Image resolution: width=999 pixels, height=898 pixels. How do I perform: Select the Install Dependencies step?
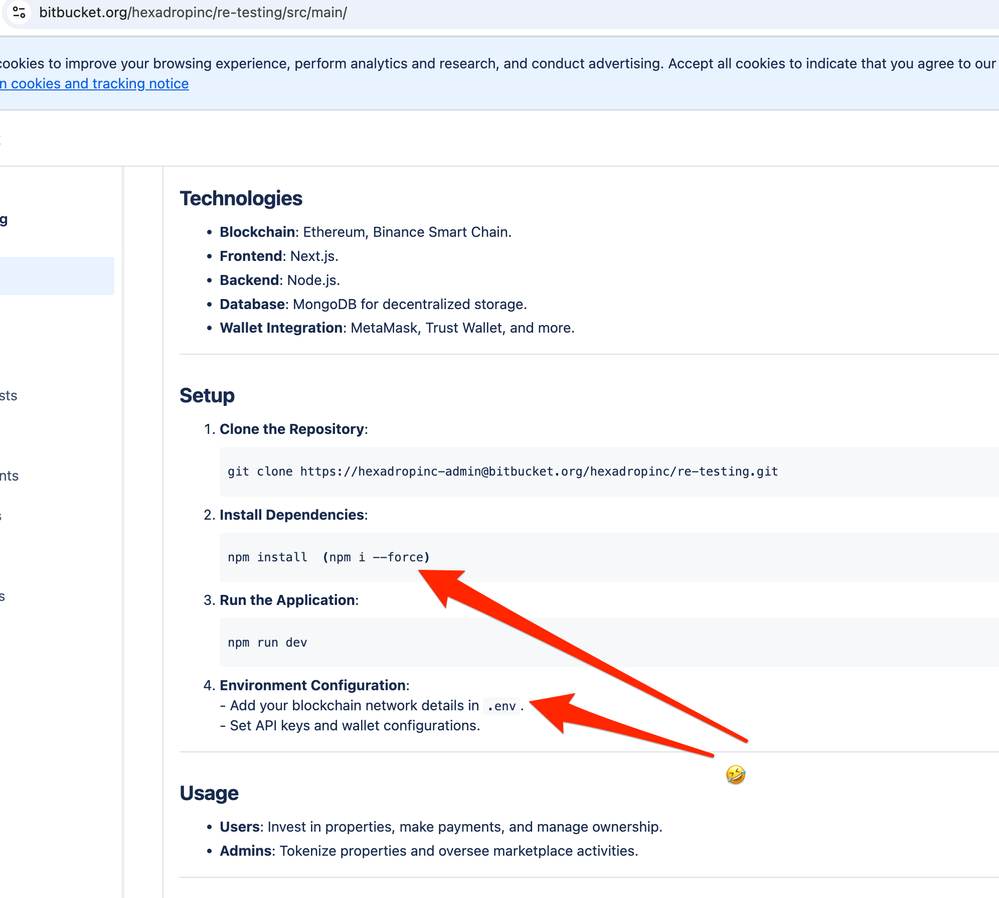point(294,515)
